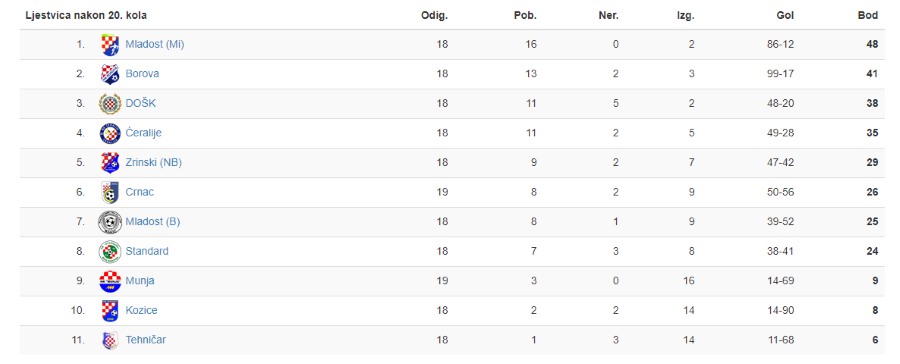Click the Ćeralije club crest
Image resolution: width=900 pixels, height=364 pixels.
[x=110, y=133]
